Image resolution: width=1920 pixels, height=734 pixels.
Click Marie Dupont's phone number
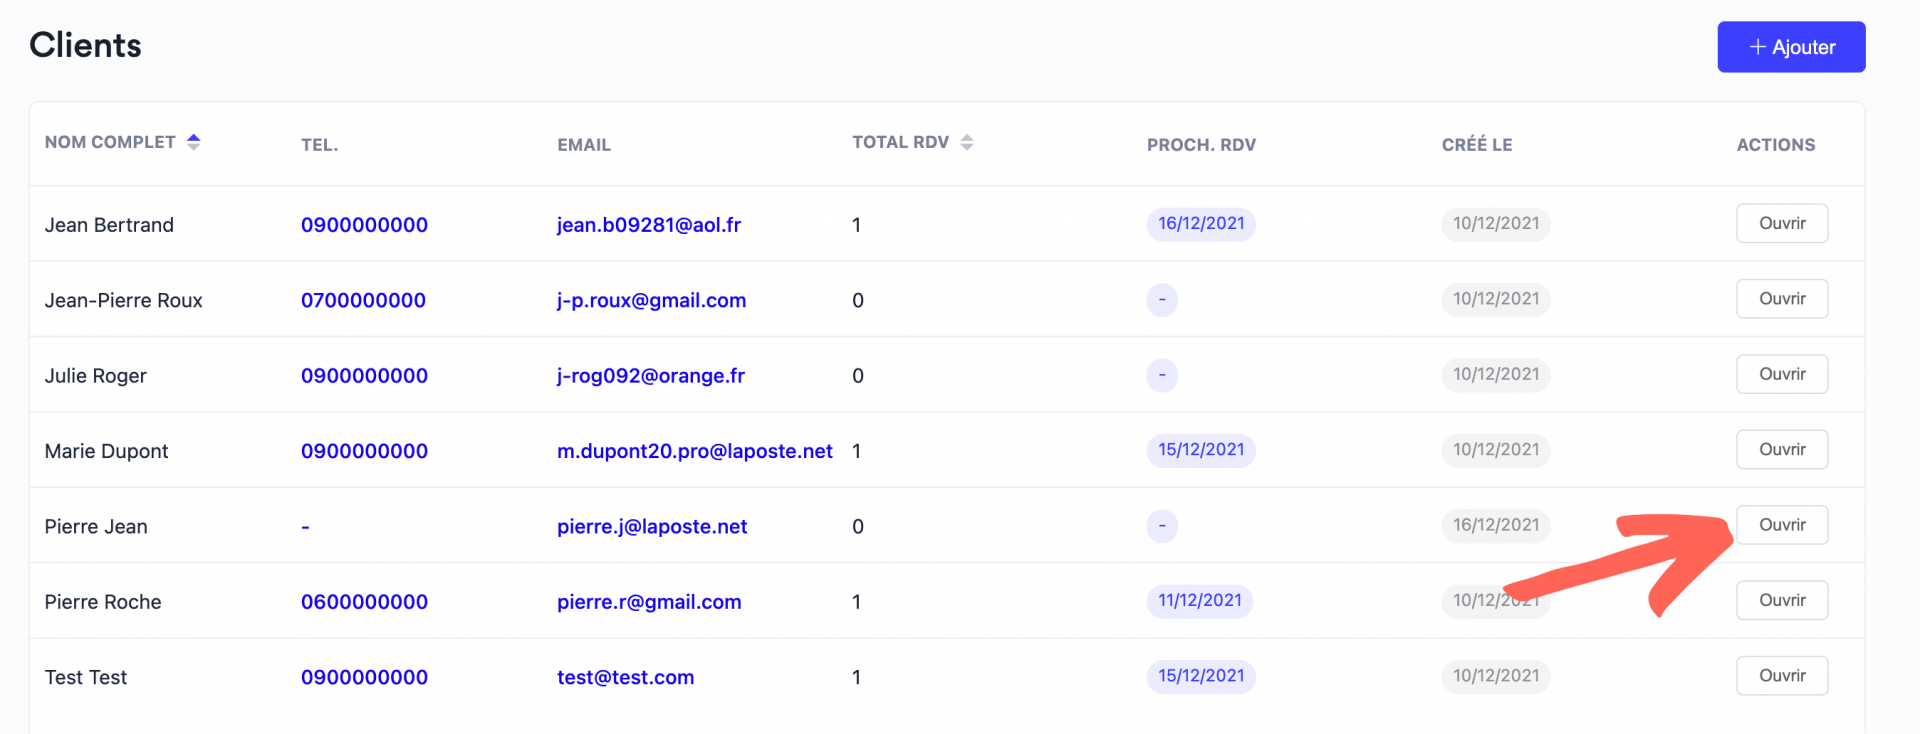(x=364, y=451)
